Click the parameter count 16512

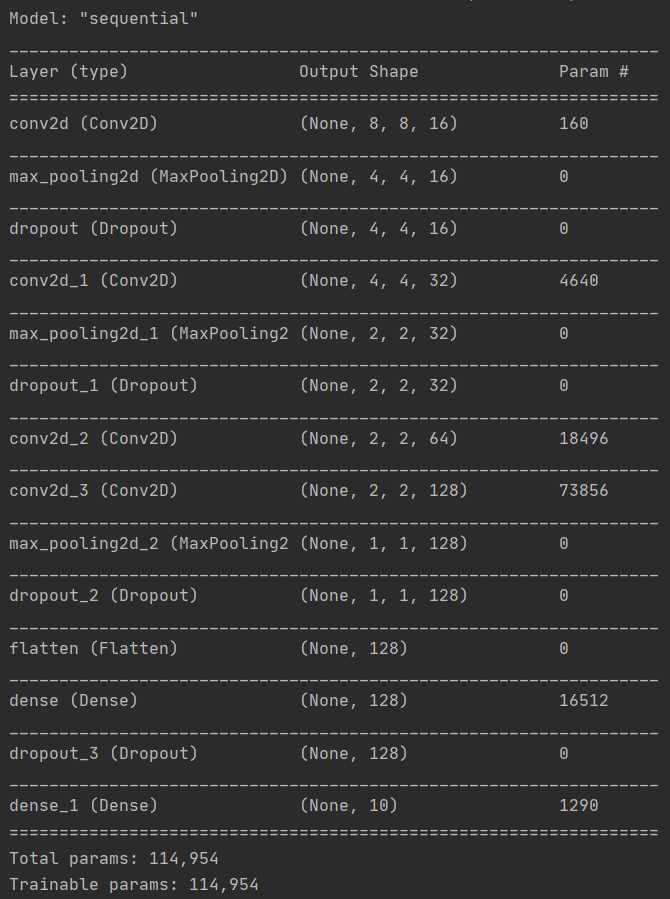coord(584,700)
